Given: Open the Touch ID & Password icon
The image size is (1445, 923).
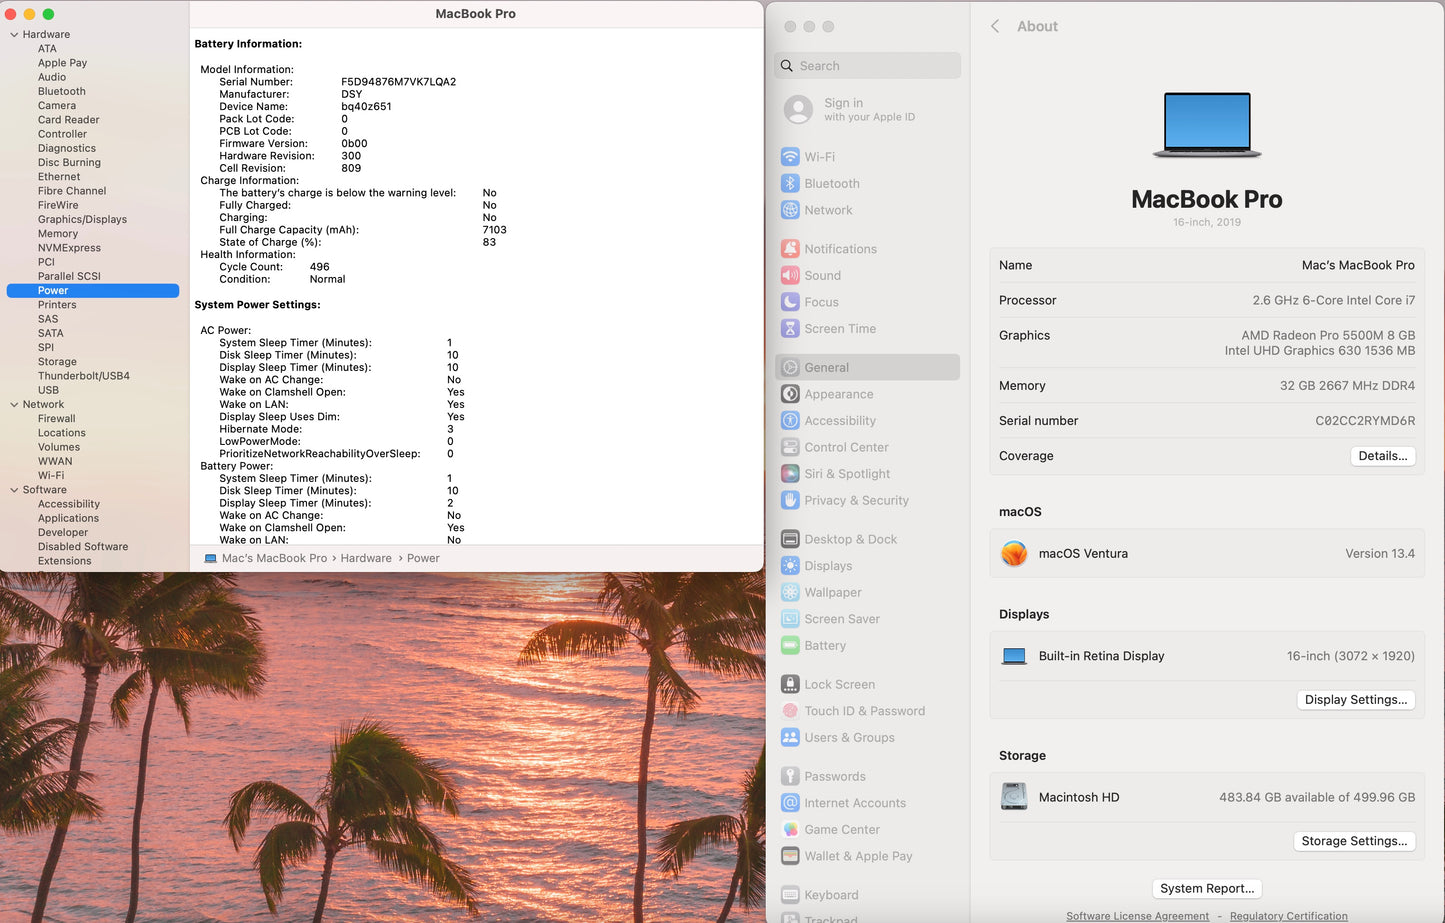Looking at the screenshot, I should 790,711.
